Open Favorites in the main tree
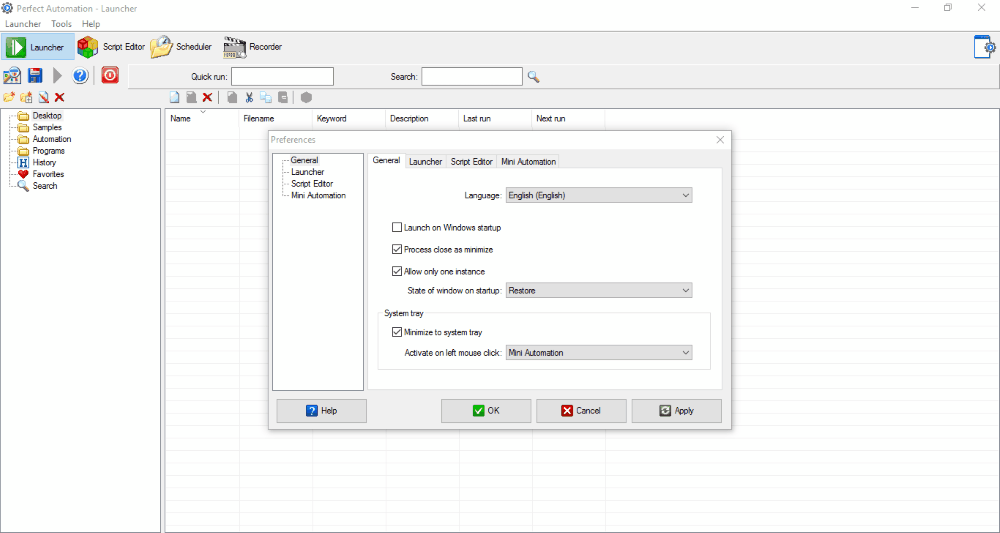The height and width of the screenshot is (533, 1000). point(48,174)
